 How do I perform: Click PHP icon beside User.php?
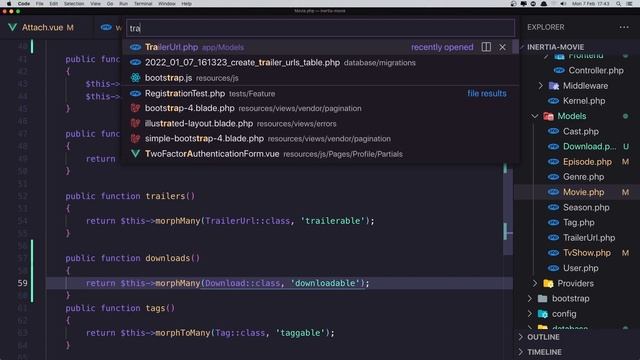tap(553, 268)
